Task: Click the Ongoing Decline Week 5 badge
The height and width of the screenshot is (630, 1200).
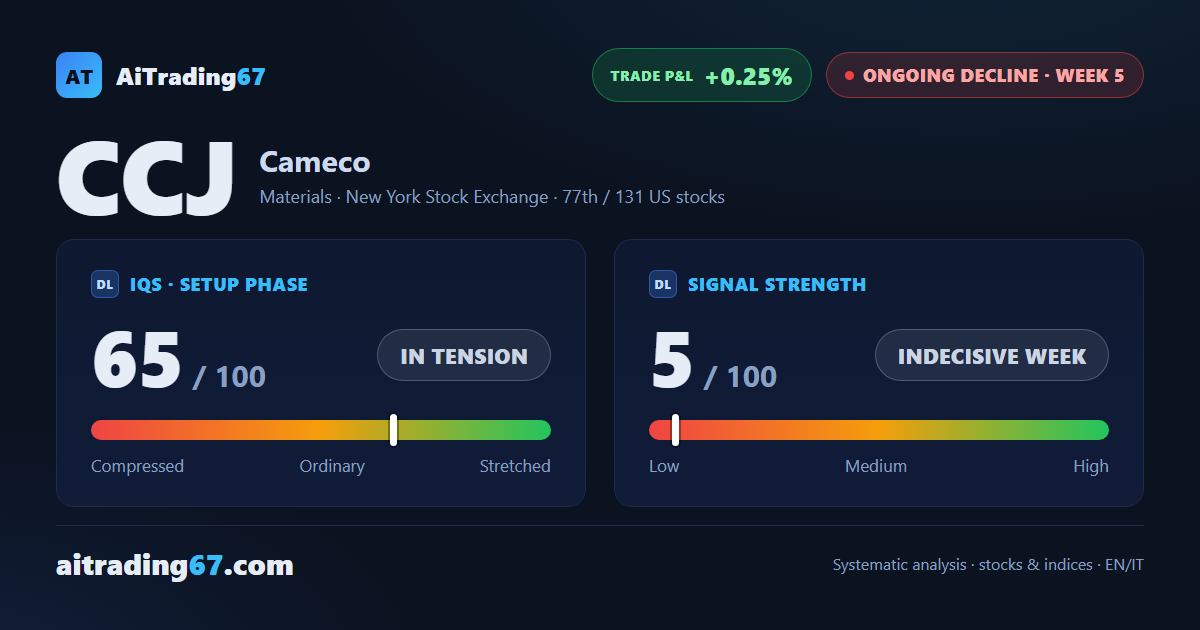Action: (984, 75)
